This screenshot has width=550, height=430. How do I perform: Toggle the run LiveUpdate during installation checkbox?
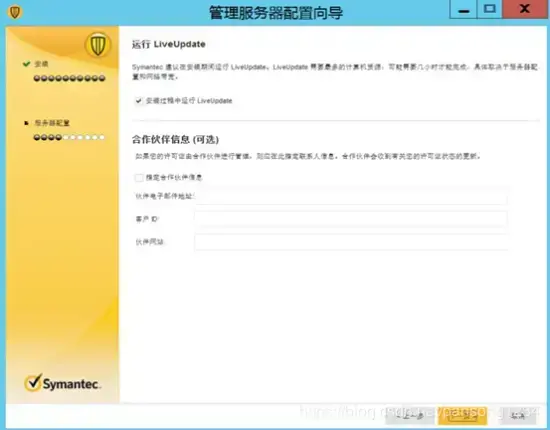139,101
